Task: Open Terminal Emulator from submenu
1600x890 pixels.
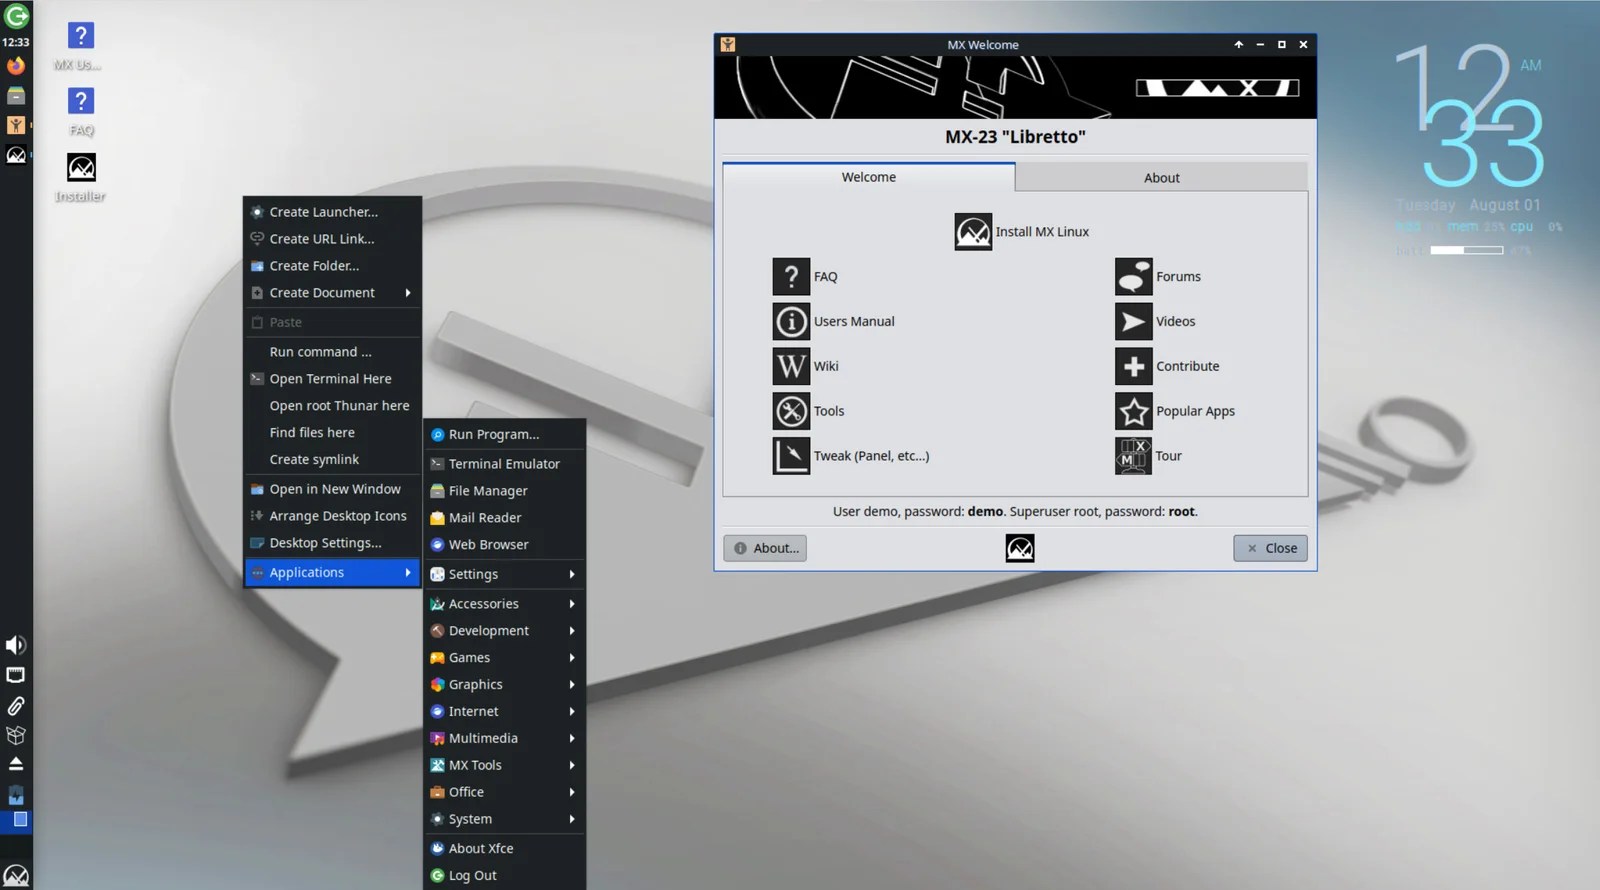Action: coord(505,464)
